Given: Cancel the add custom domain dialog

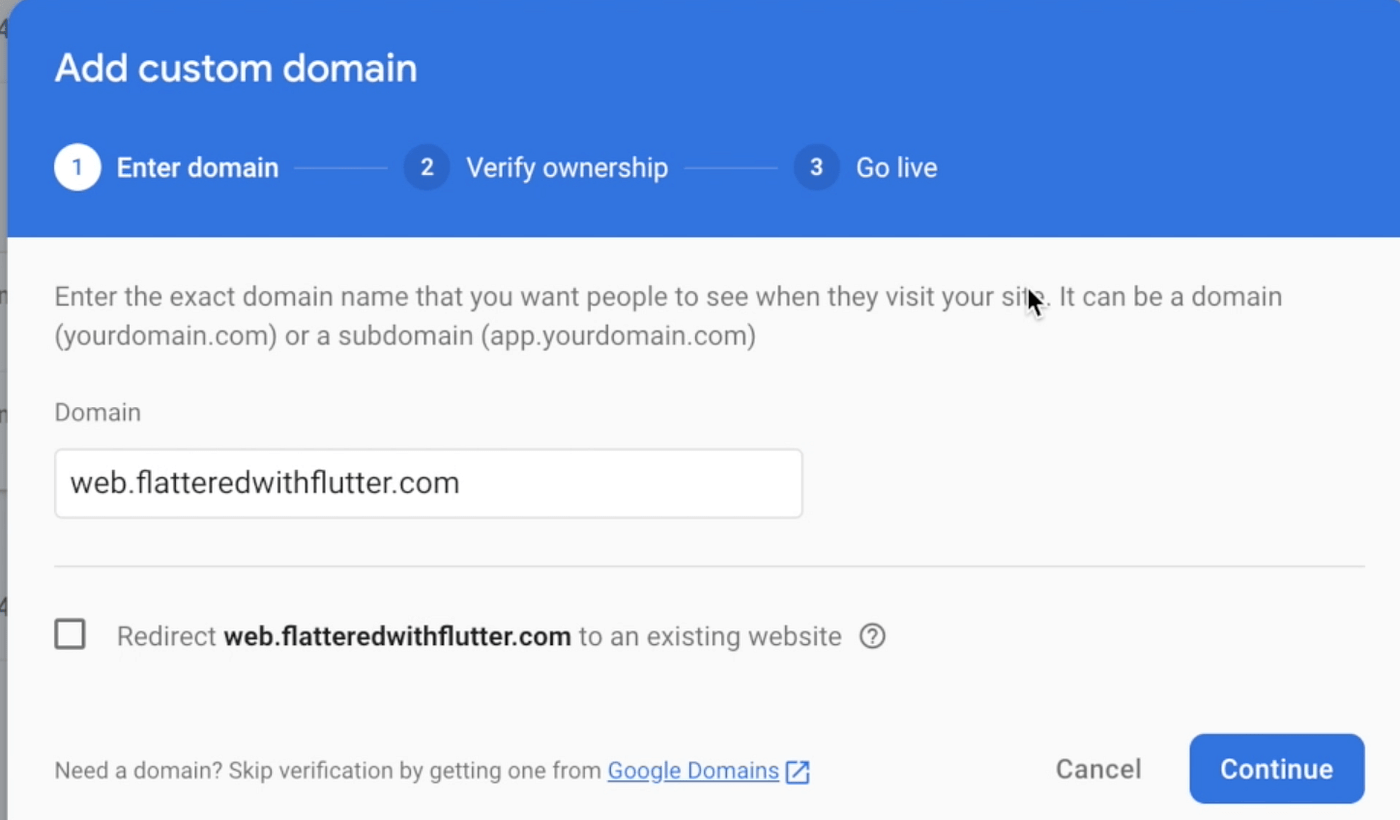Looking at the screenshot, I should coord(1098,769).
